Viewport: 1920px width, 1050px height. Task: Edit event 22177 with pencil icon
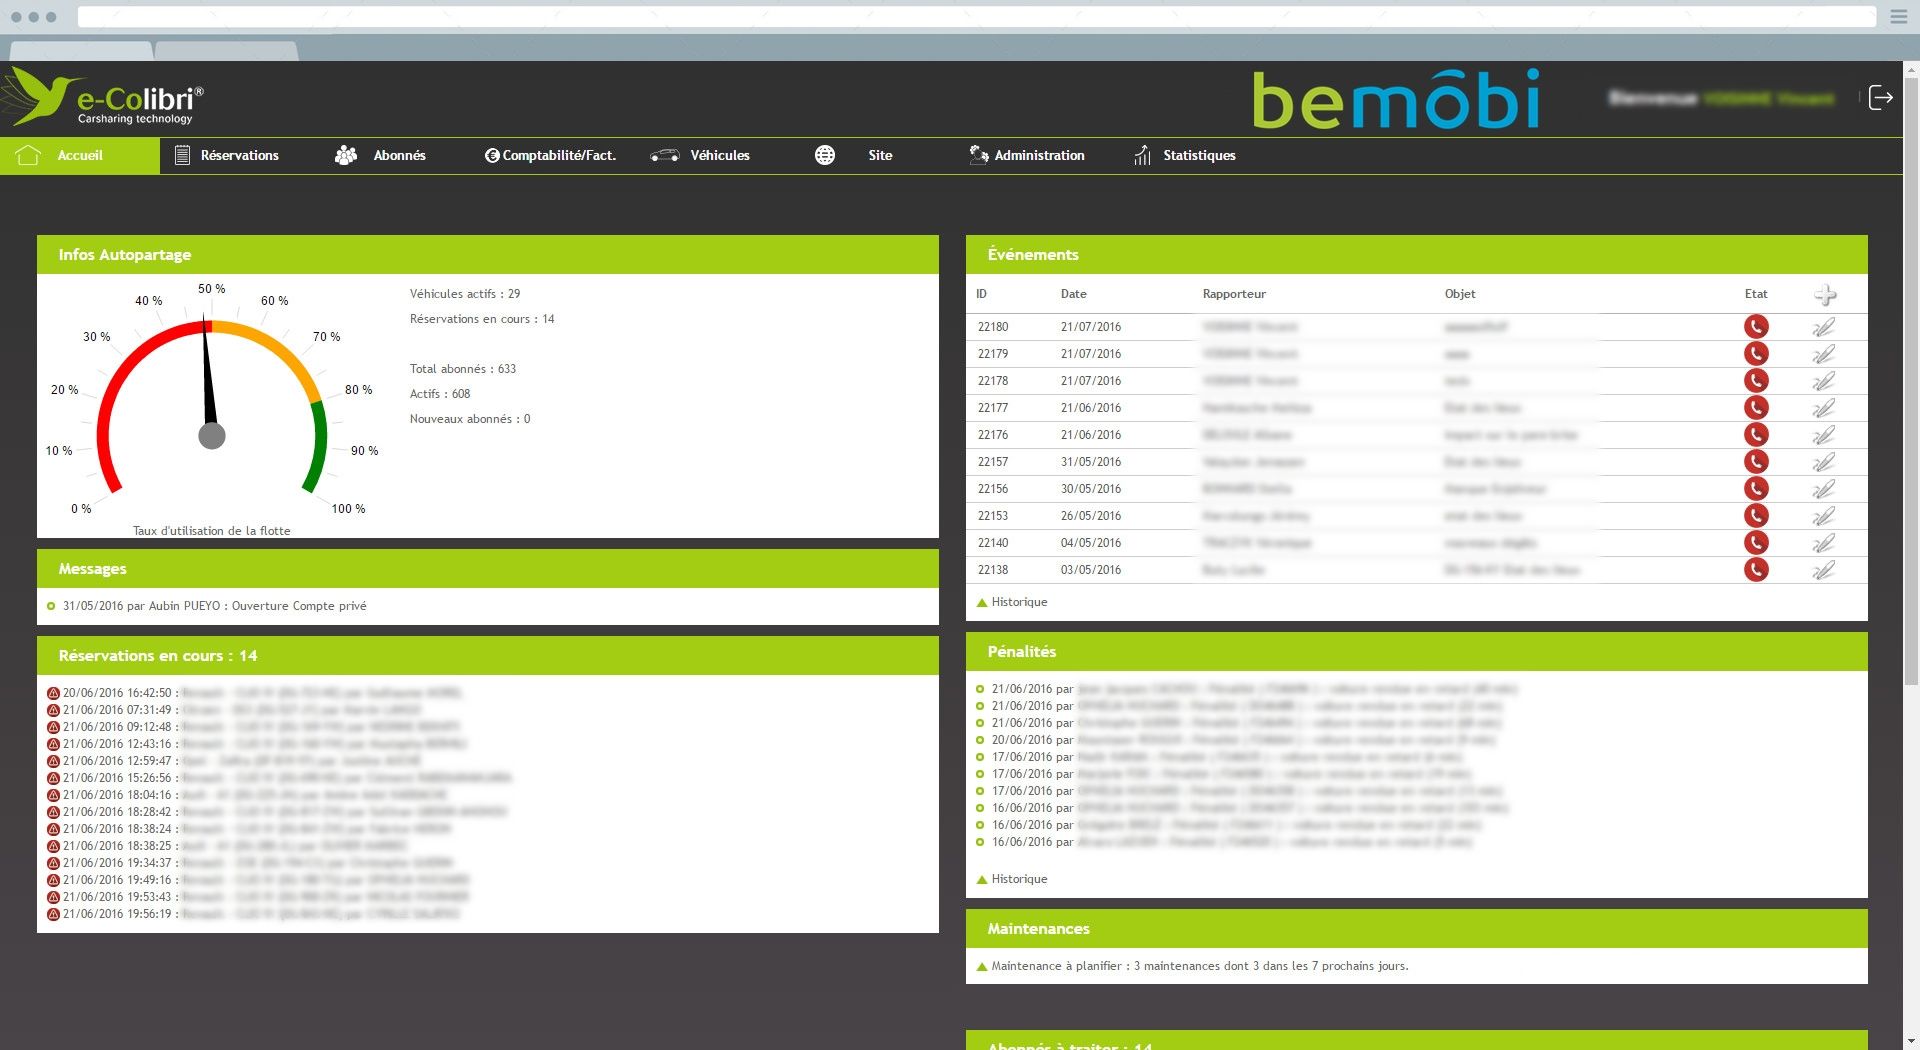click(x=1824, y=408)
